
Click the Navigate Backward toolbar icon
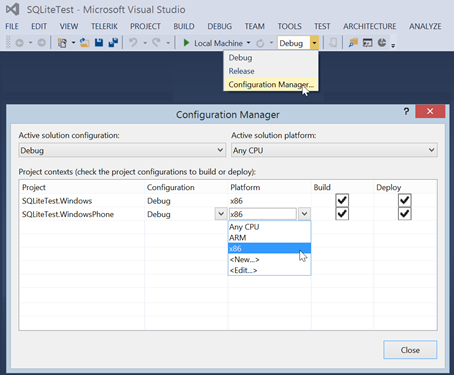[x=20, y=43]
